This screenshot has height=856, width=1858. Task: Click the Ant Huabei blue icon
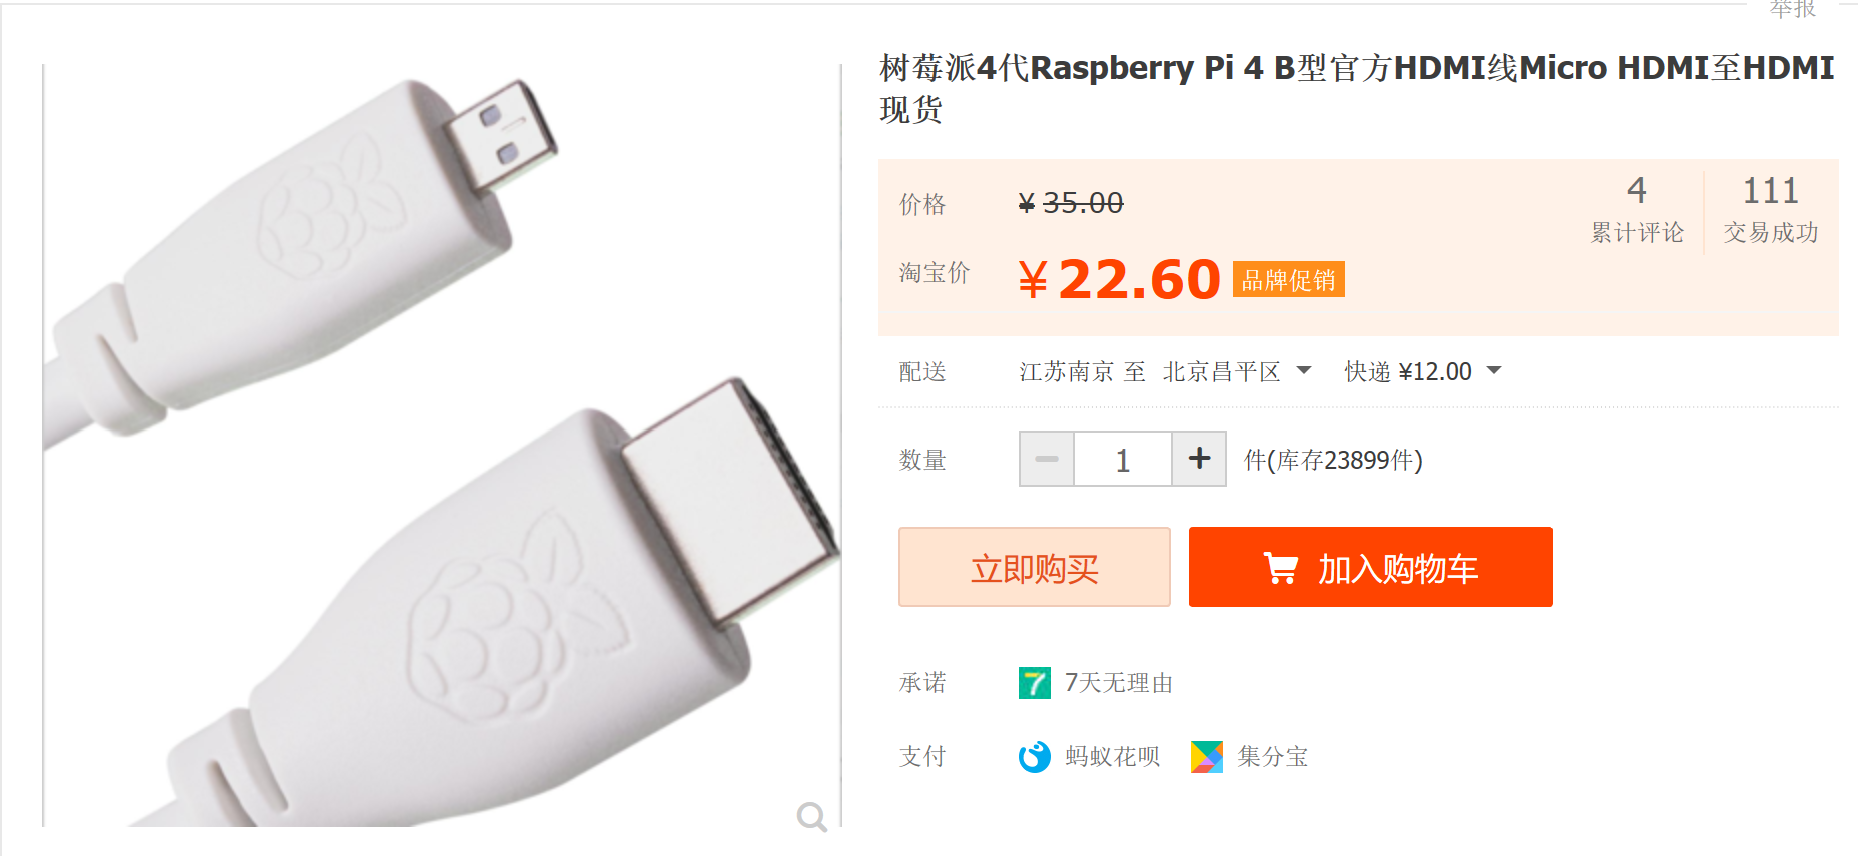click(1035, 757)
